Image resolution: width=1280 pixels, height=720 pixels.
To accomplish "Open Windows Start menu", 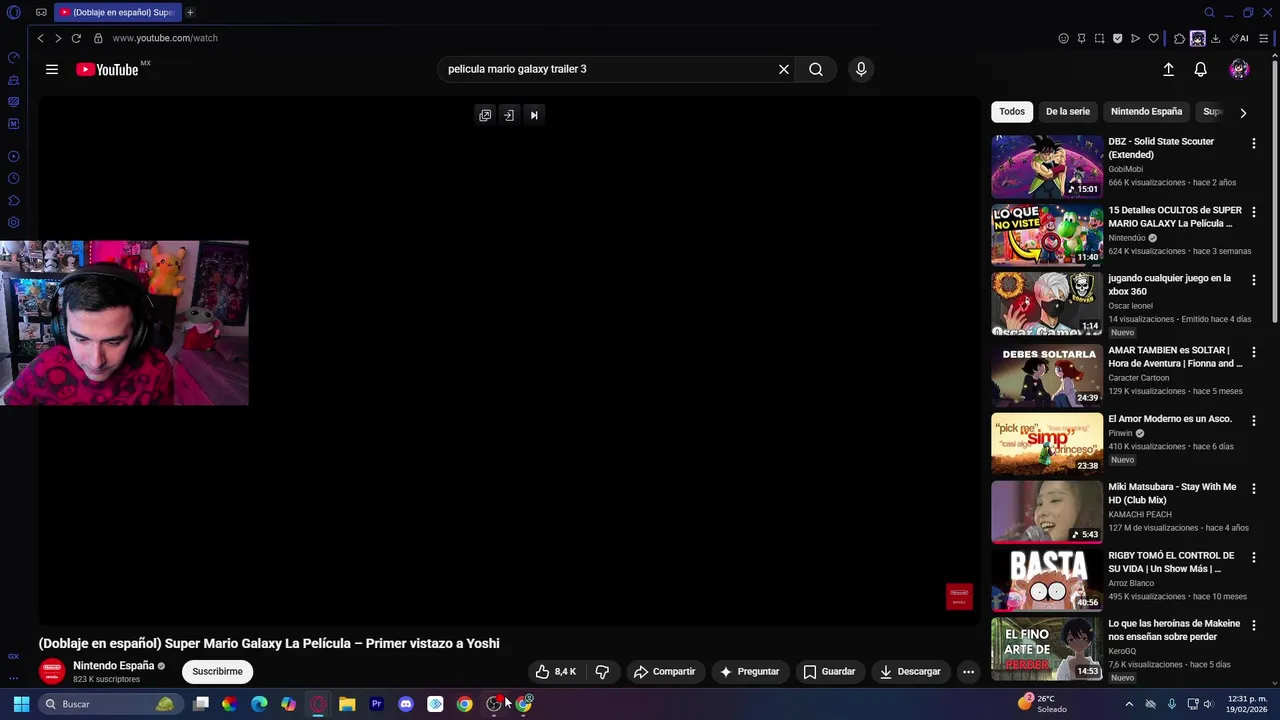I will click(x=21, y=704).
